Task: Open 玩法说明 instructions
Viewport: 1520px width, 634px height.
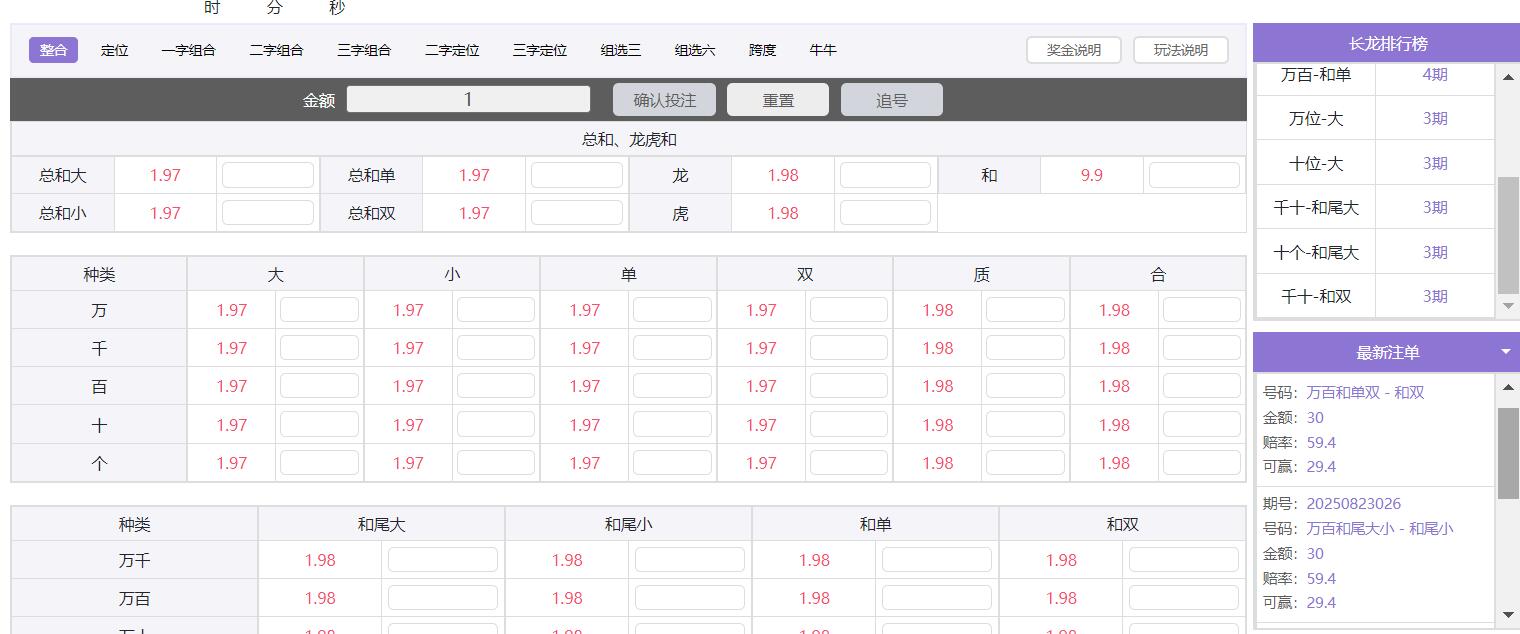Action: [1180, 50]
